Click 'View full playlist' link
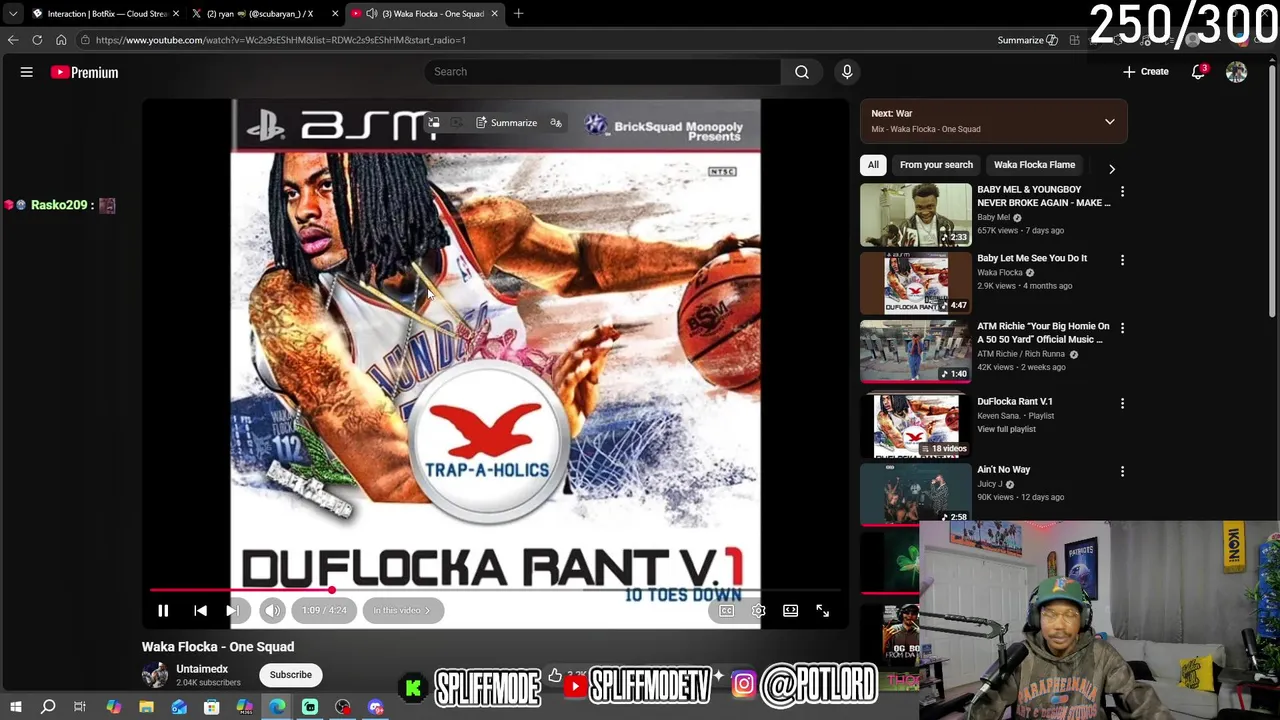The image size is (1280, 720). [1006, 429]
